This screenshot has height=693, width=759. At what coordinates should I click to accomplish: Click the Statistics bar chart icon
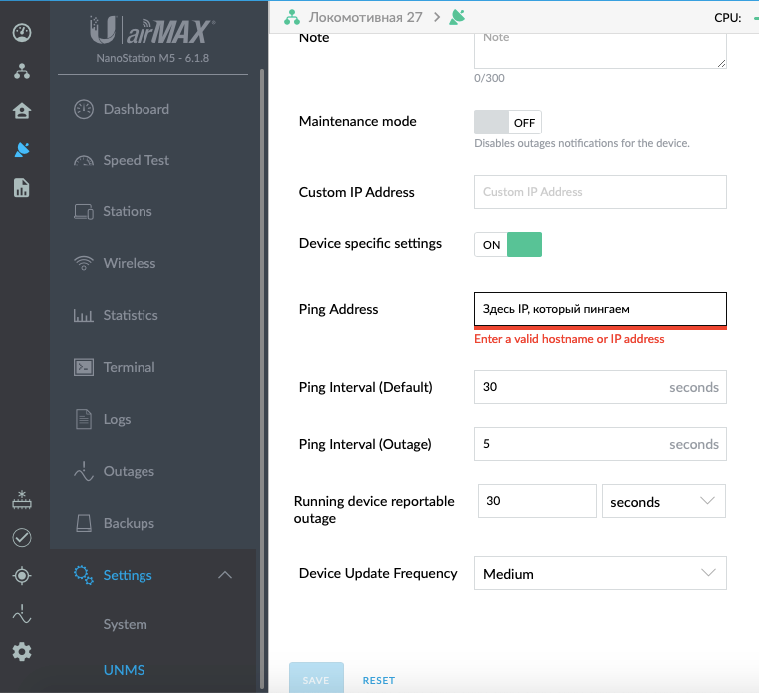[84, 315]
